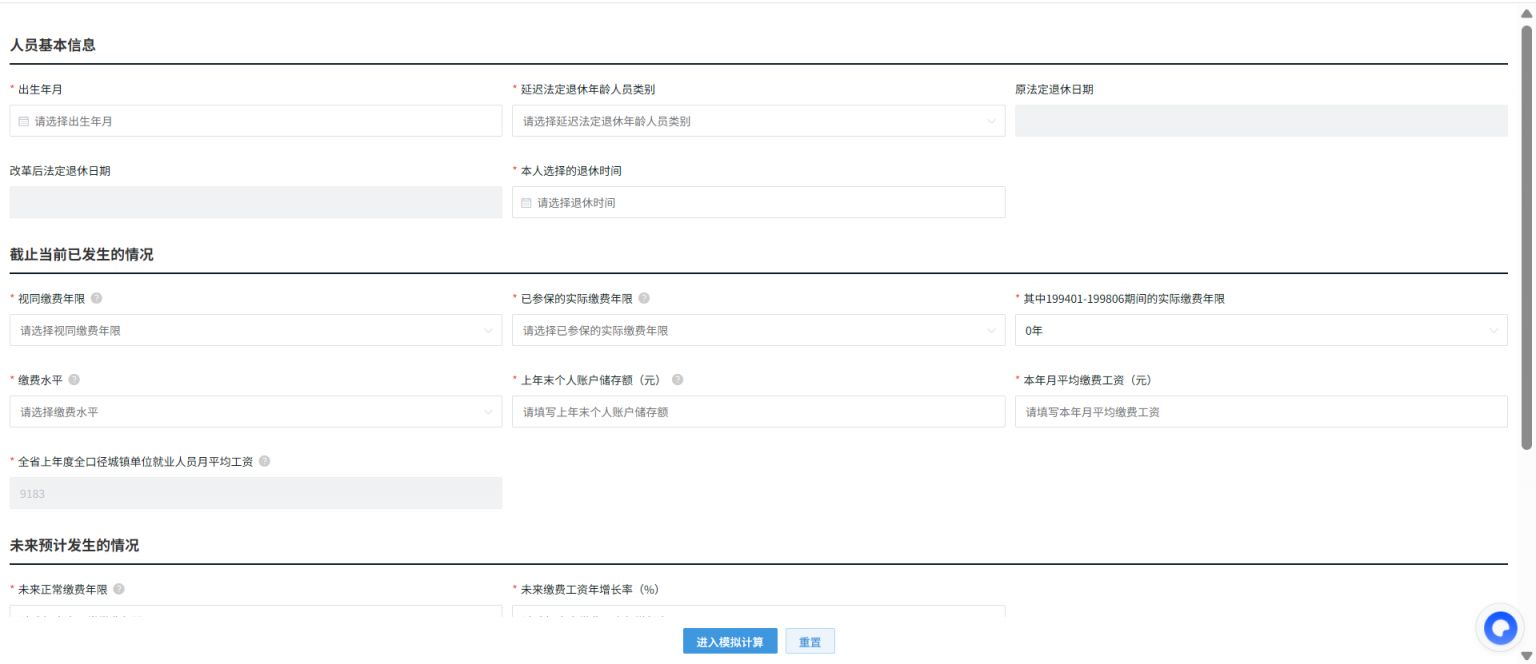Click help icon beside 上年末个人账户储存额 label

coord(677,380)
